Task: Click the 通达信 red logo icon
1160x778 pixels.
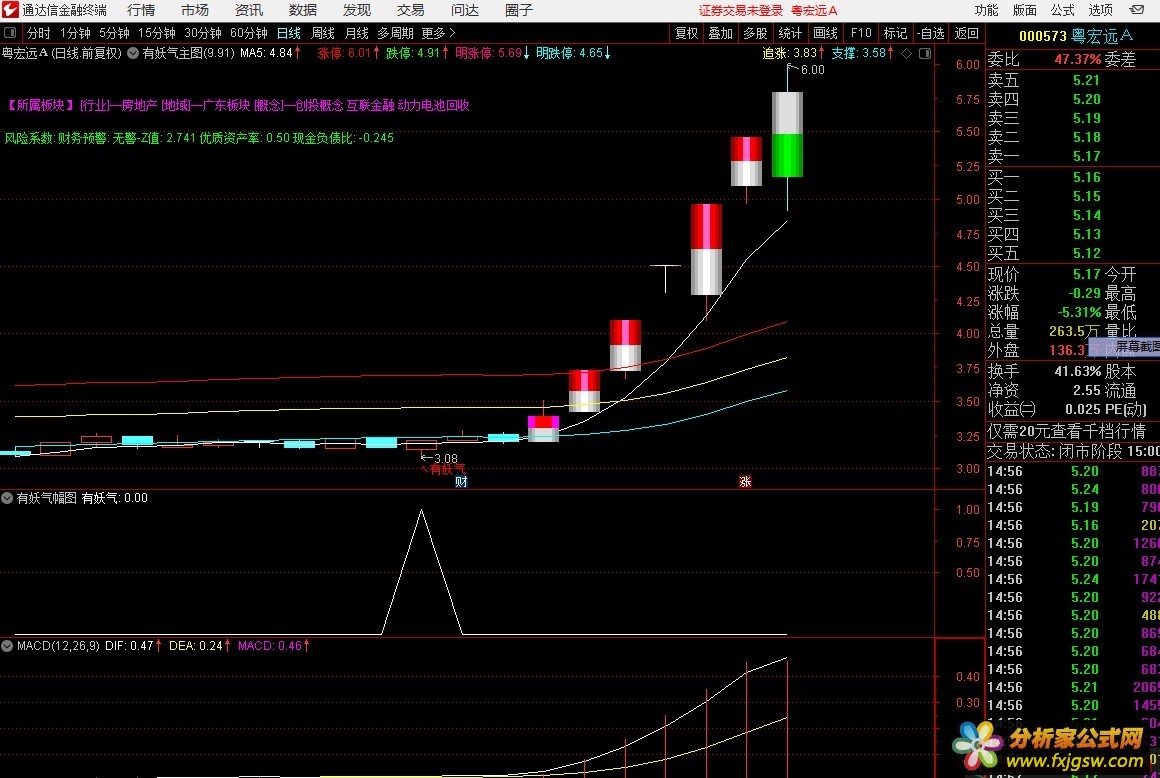Action: 10,10
